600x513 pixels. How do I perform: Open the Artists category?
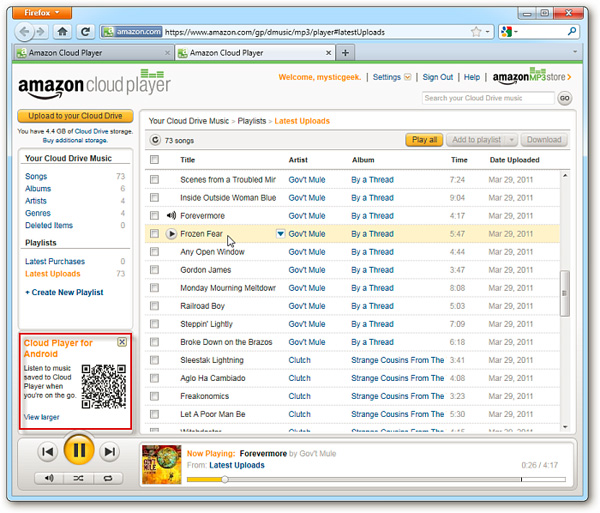pos(36,201)
